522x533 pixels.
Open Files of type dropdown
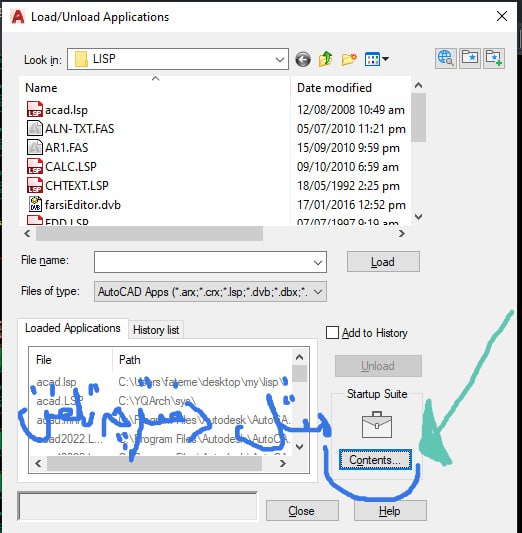click(x=210, y=292)
